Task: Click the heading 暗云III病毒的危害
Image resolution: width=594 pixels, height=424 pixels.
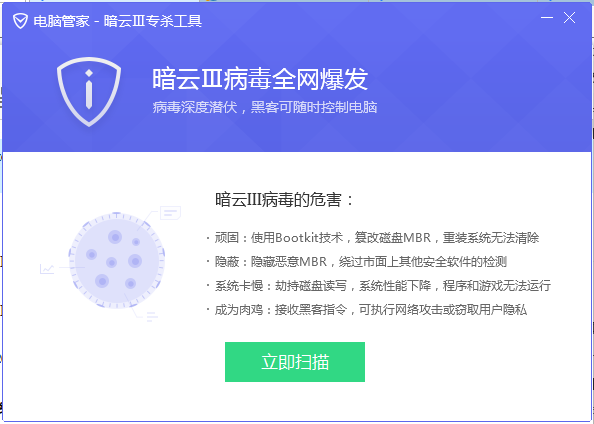Action: (284, 200)
